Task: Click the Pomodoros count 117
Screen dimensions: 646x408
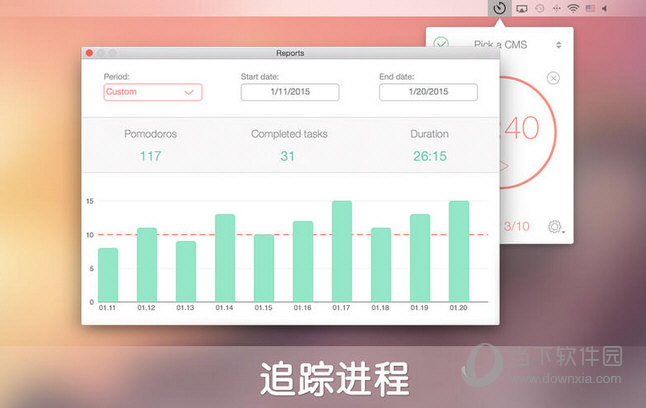Action: (x=150, y=156)
